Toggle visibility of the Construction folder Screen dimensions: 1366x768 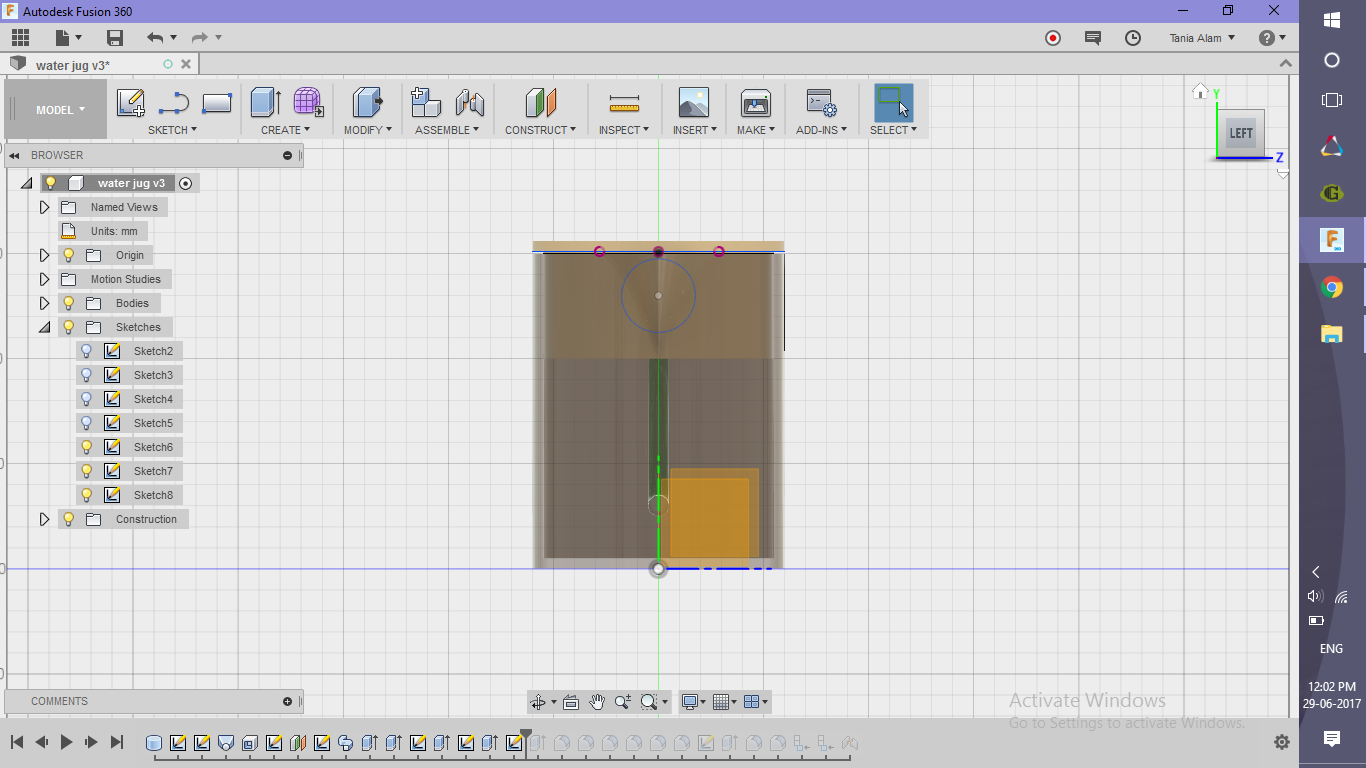click(x=69, y=519)
